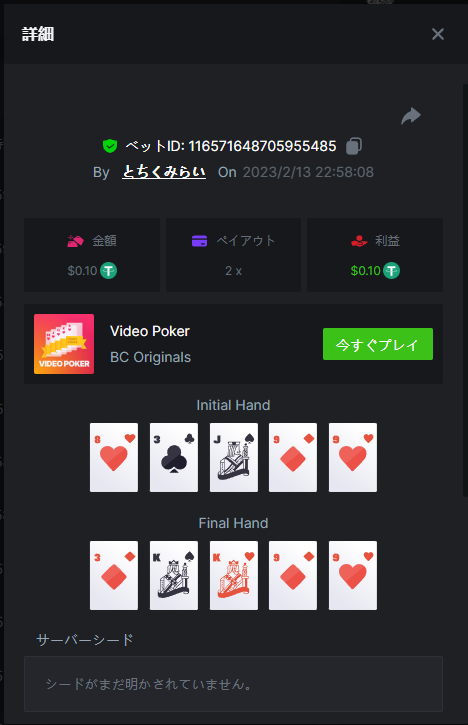
Task: Click the Video Poker title text
Action: [150, 331]
